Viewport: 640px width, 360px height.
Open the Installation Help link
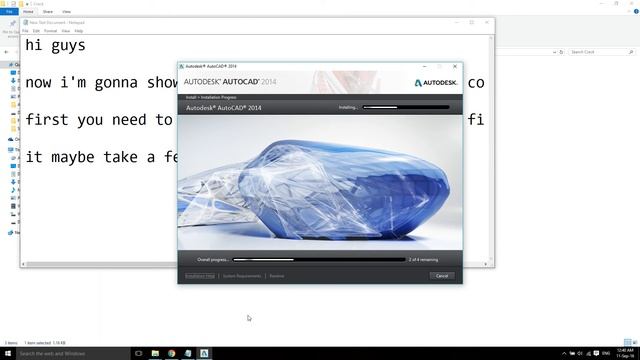click(x=200, y=276)
